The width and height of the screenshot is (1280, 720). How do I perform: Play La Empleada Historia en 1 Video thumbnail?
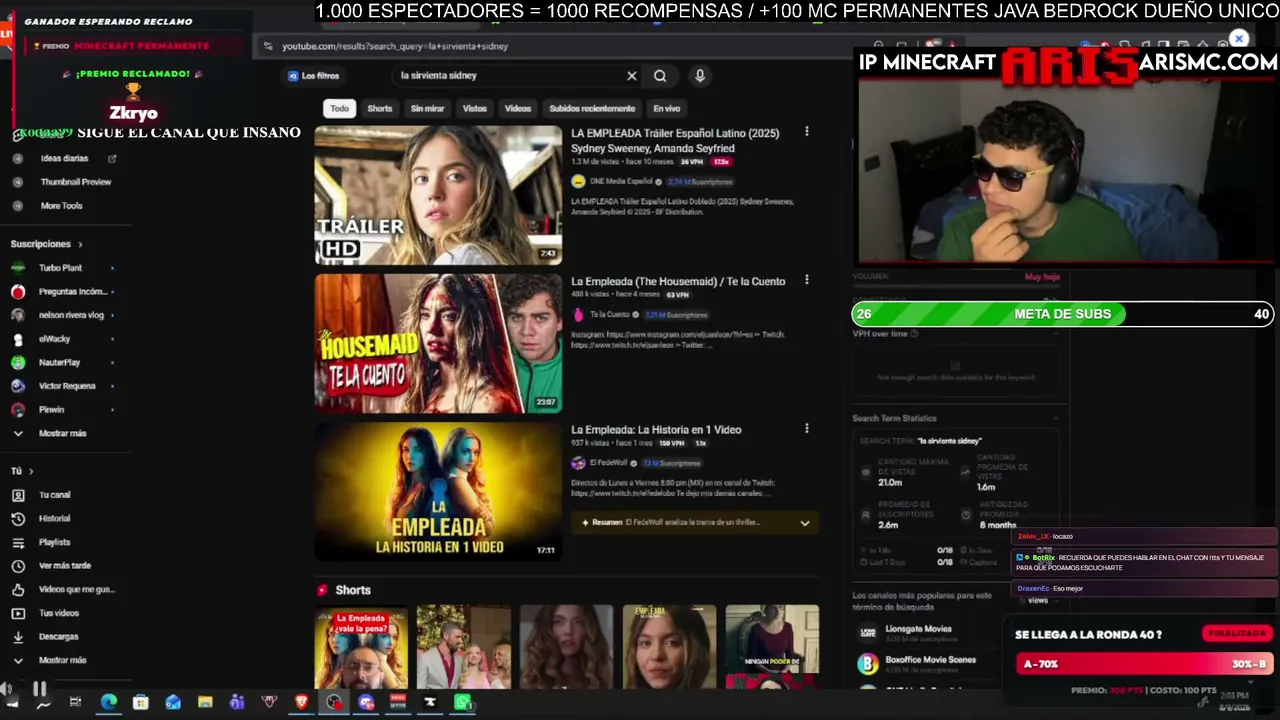[x=438, y=491]
